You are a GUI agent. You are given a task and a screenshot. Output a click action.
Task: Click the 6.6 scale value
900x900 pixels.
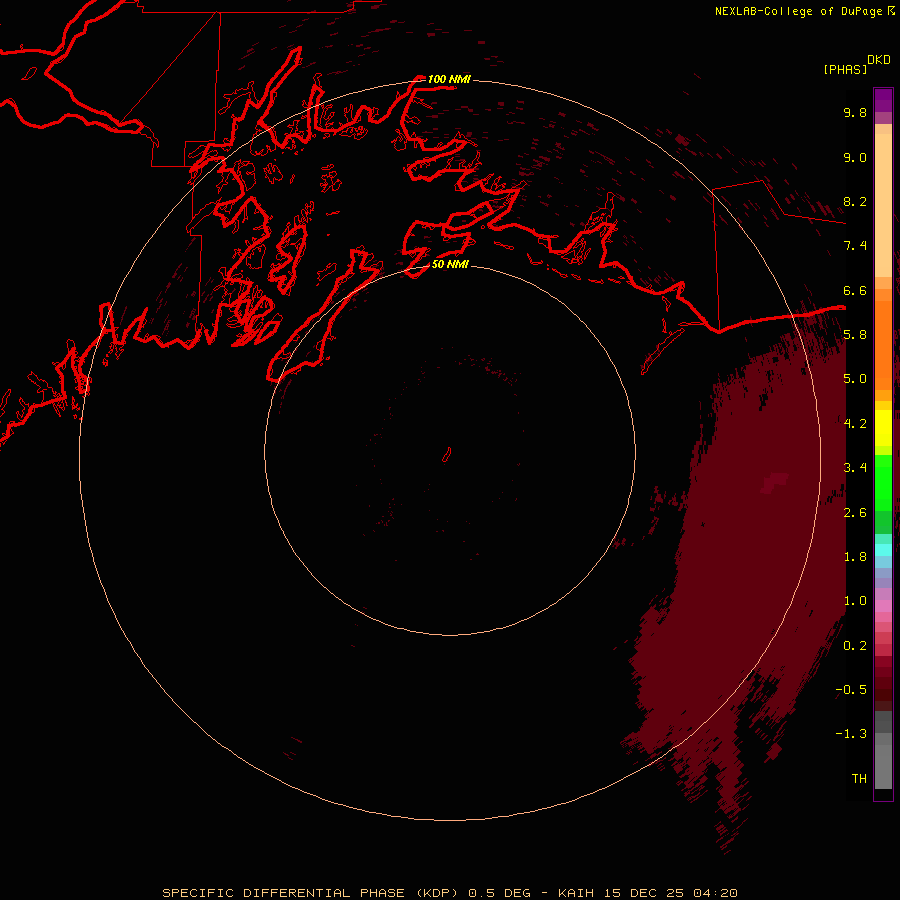pyautogui.click(x=855, y=290)
